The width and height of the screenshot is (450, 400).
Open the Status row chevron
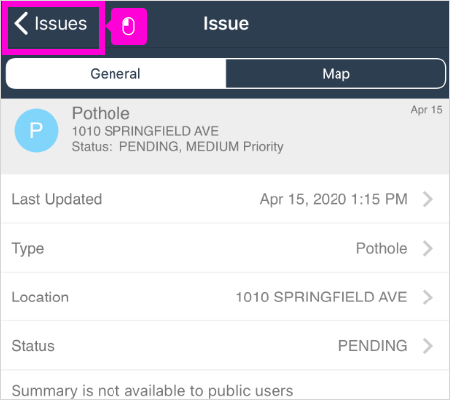coord(428,346)
